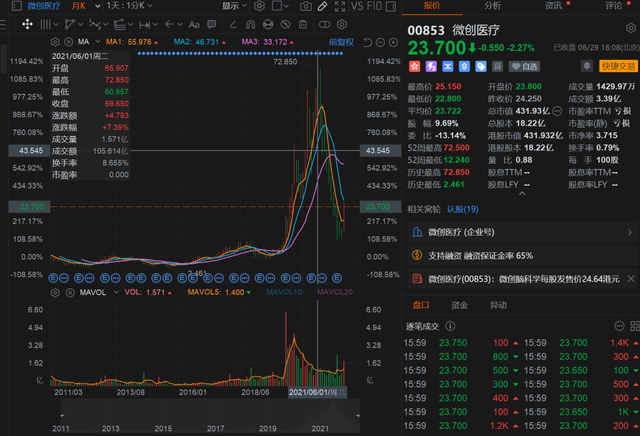The width and height of the screenshot is (640, 436).
Task: Switch to the 评论 tab
Action: tap(614, 6)
